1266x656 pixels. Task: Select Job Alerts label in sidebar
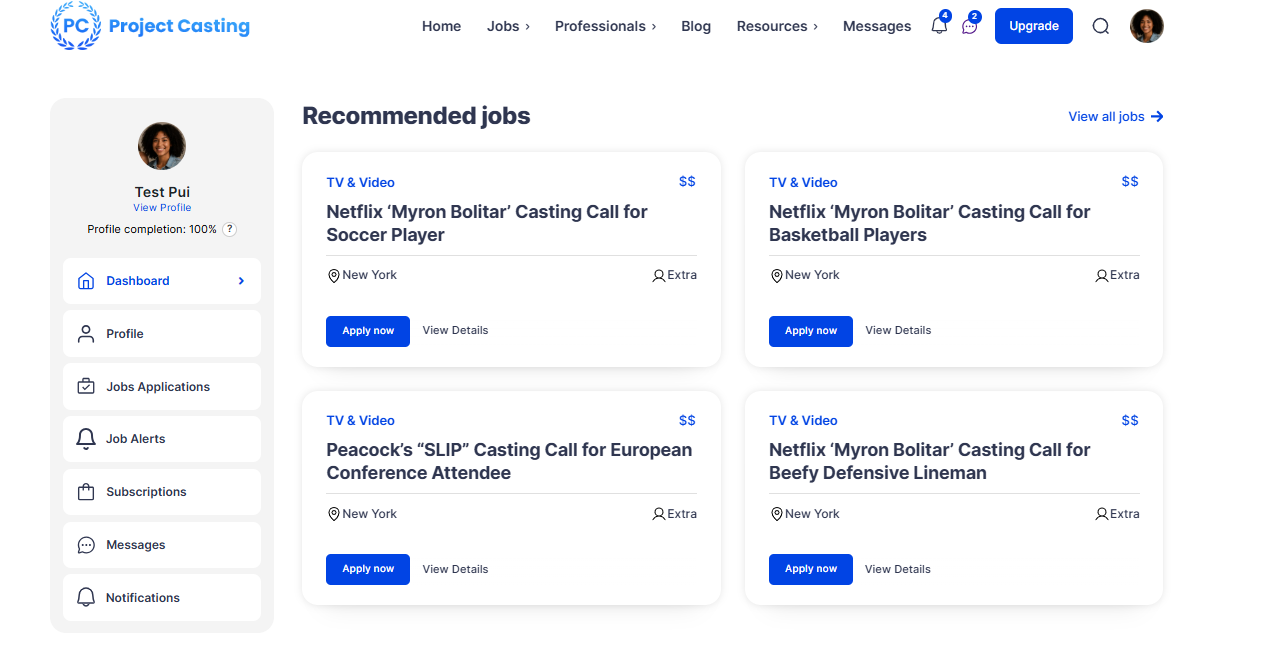pyautogui.click(x=136, y=439)
